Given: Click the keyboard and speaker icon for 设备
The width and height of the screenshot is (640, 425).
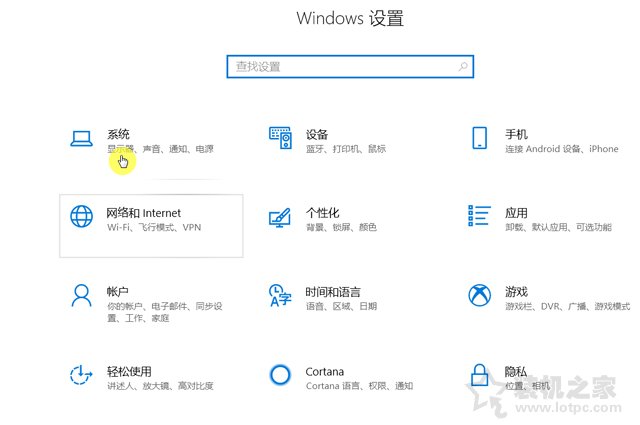Looking at the screenshot, I should [280, 138].
